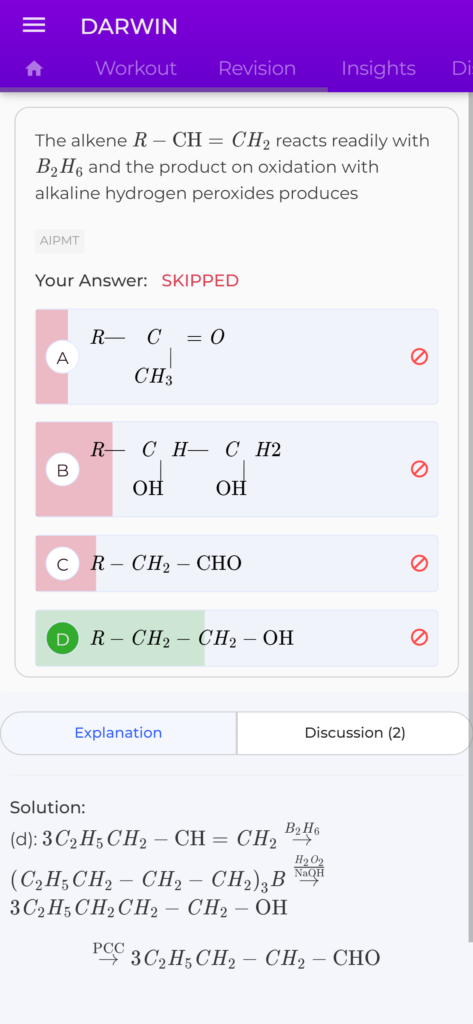The height and width of the screenshot is (1024, 473).
Task: Click prohibited icon on option A
Action: coord(419,357)
